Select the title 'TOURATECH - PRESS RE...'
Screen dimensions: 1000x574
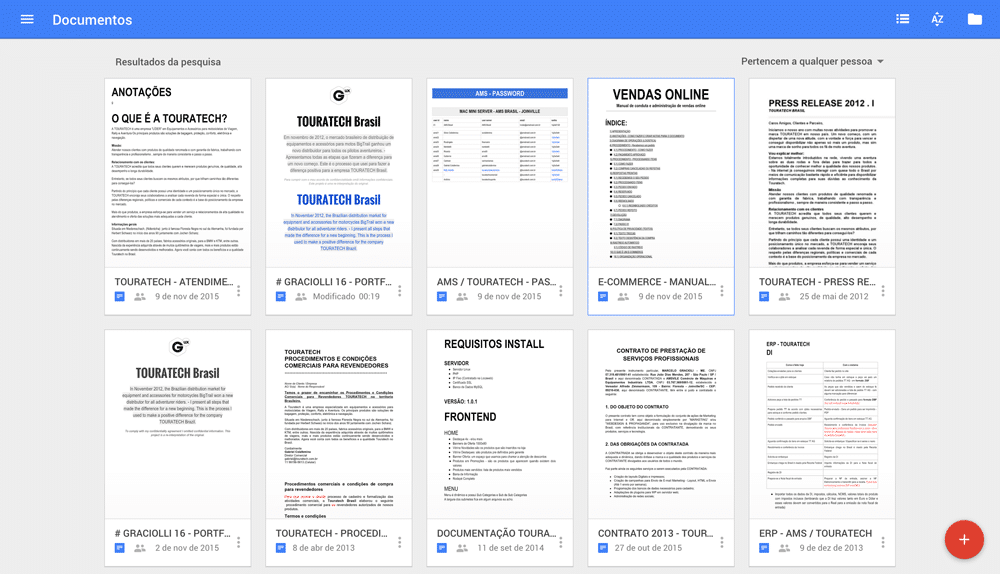[x=818, y=282]
